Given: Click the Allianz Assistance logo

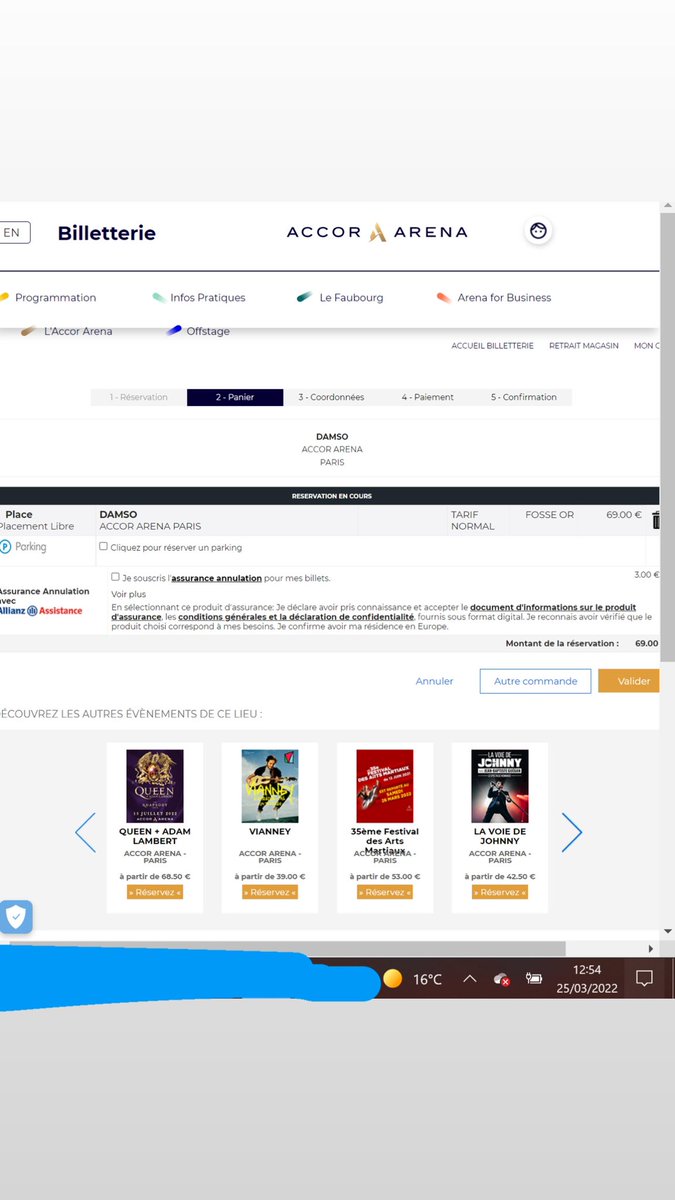Looking at the screenshot, I should (x=41, y=610).
